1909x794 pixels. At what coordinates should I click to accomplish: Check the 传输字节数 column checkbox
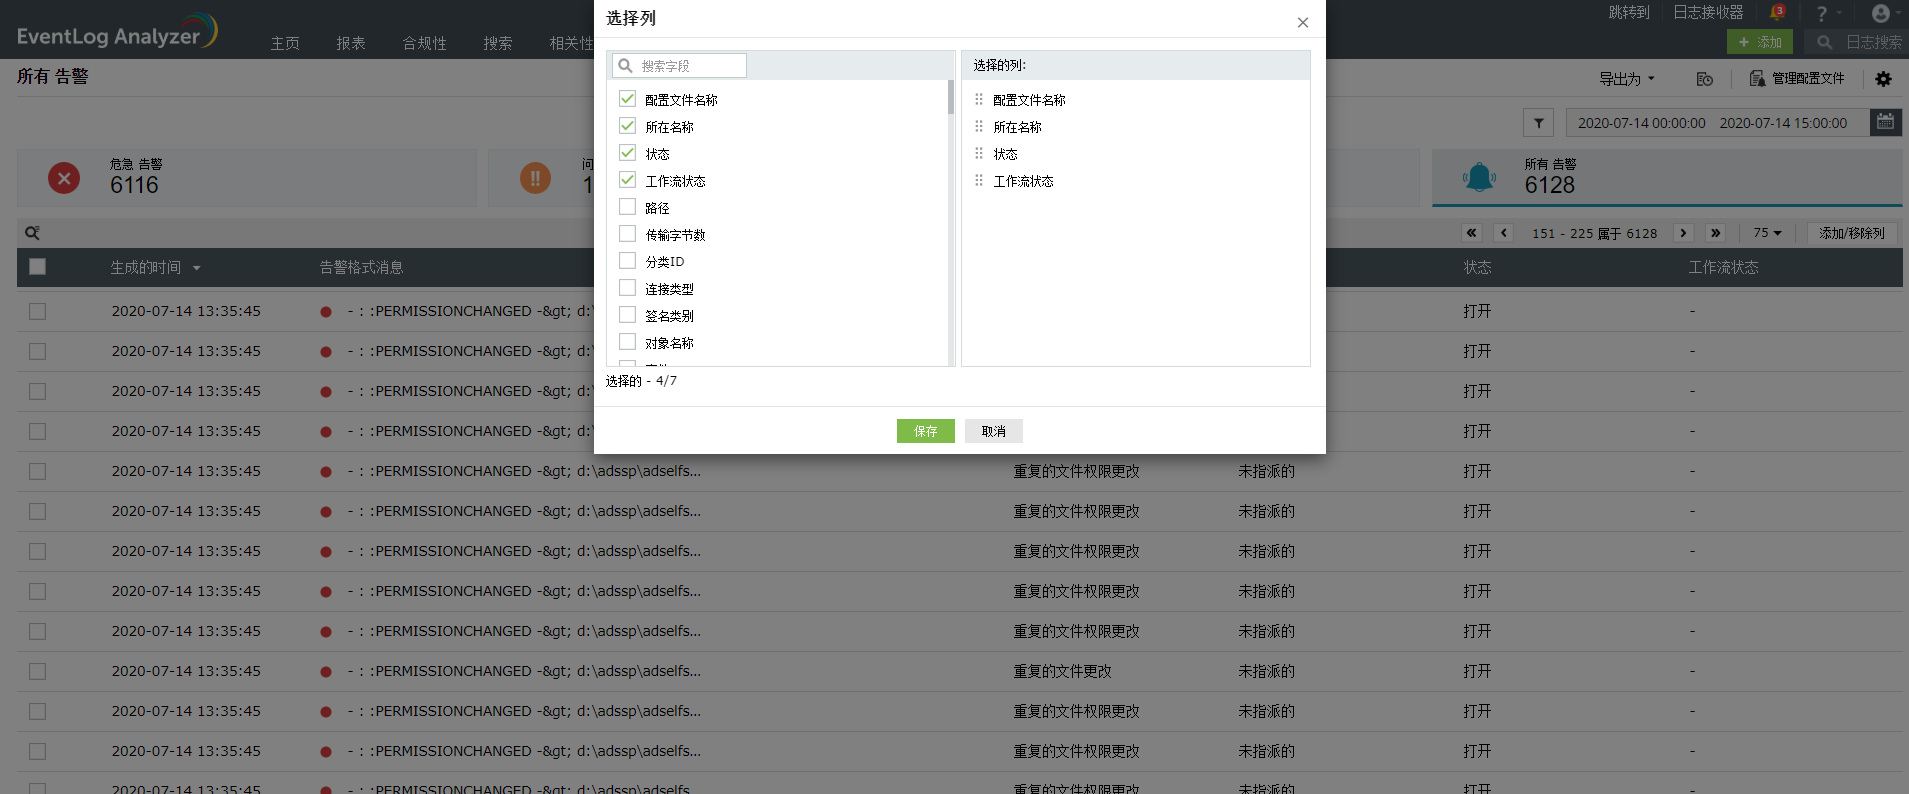[x=627, y=233]
